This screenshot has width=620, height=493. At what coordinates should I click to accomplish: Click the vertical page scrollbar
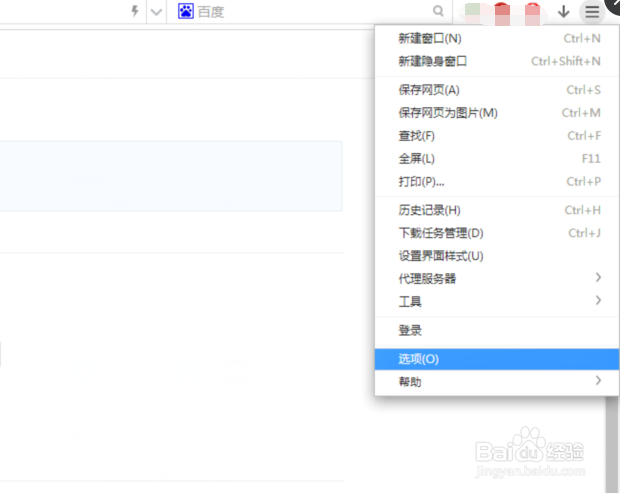coord(612,444)
